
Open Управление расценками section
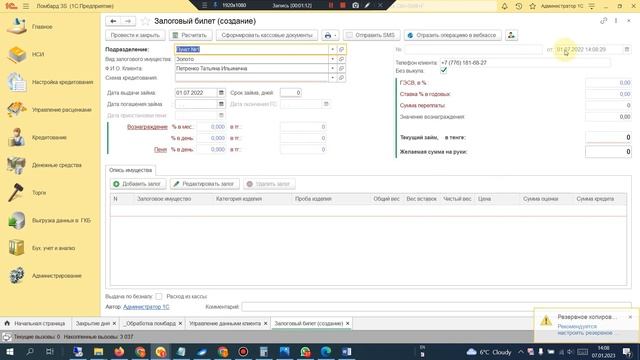pos(61,110)
